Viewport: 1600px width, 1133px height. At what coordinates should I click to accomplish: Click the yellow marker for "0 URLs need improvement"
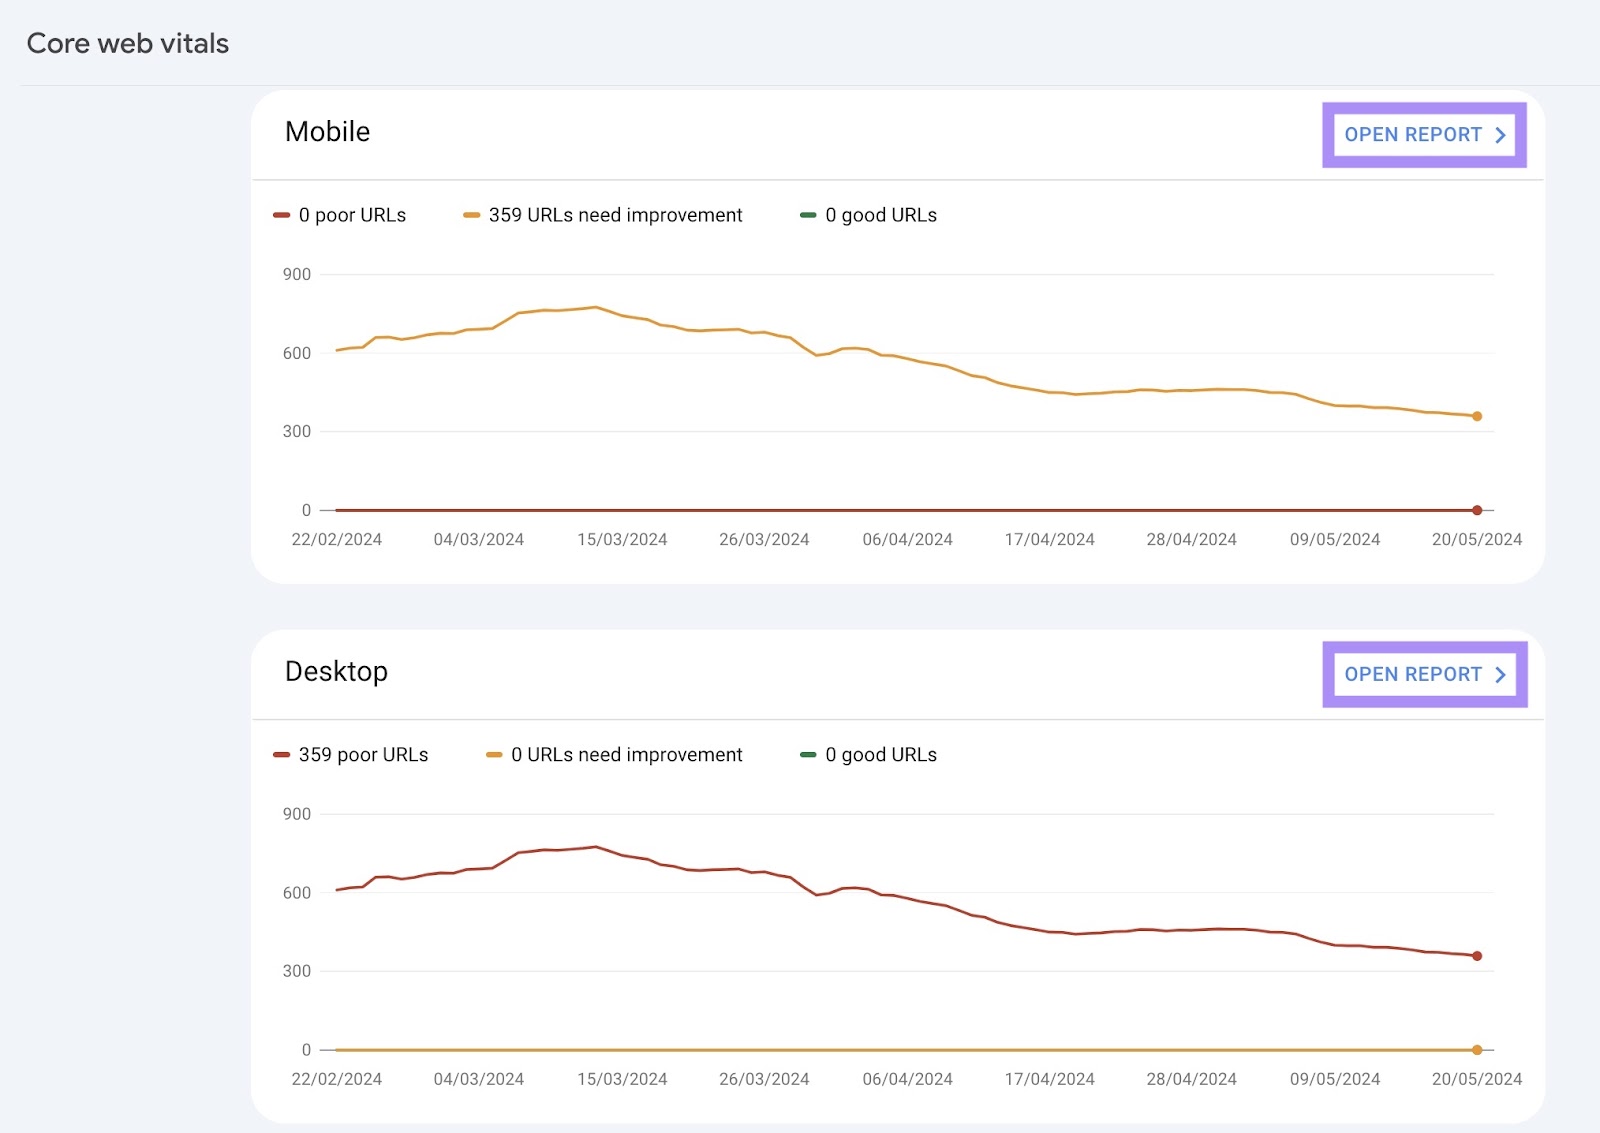493,754
